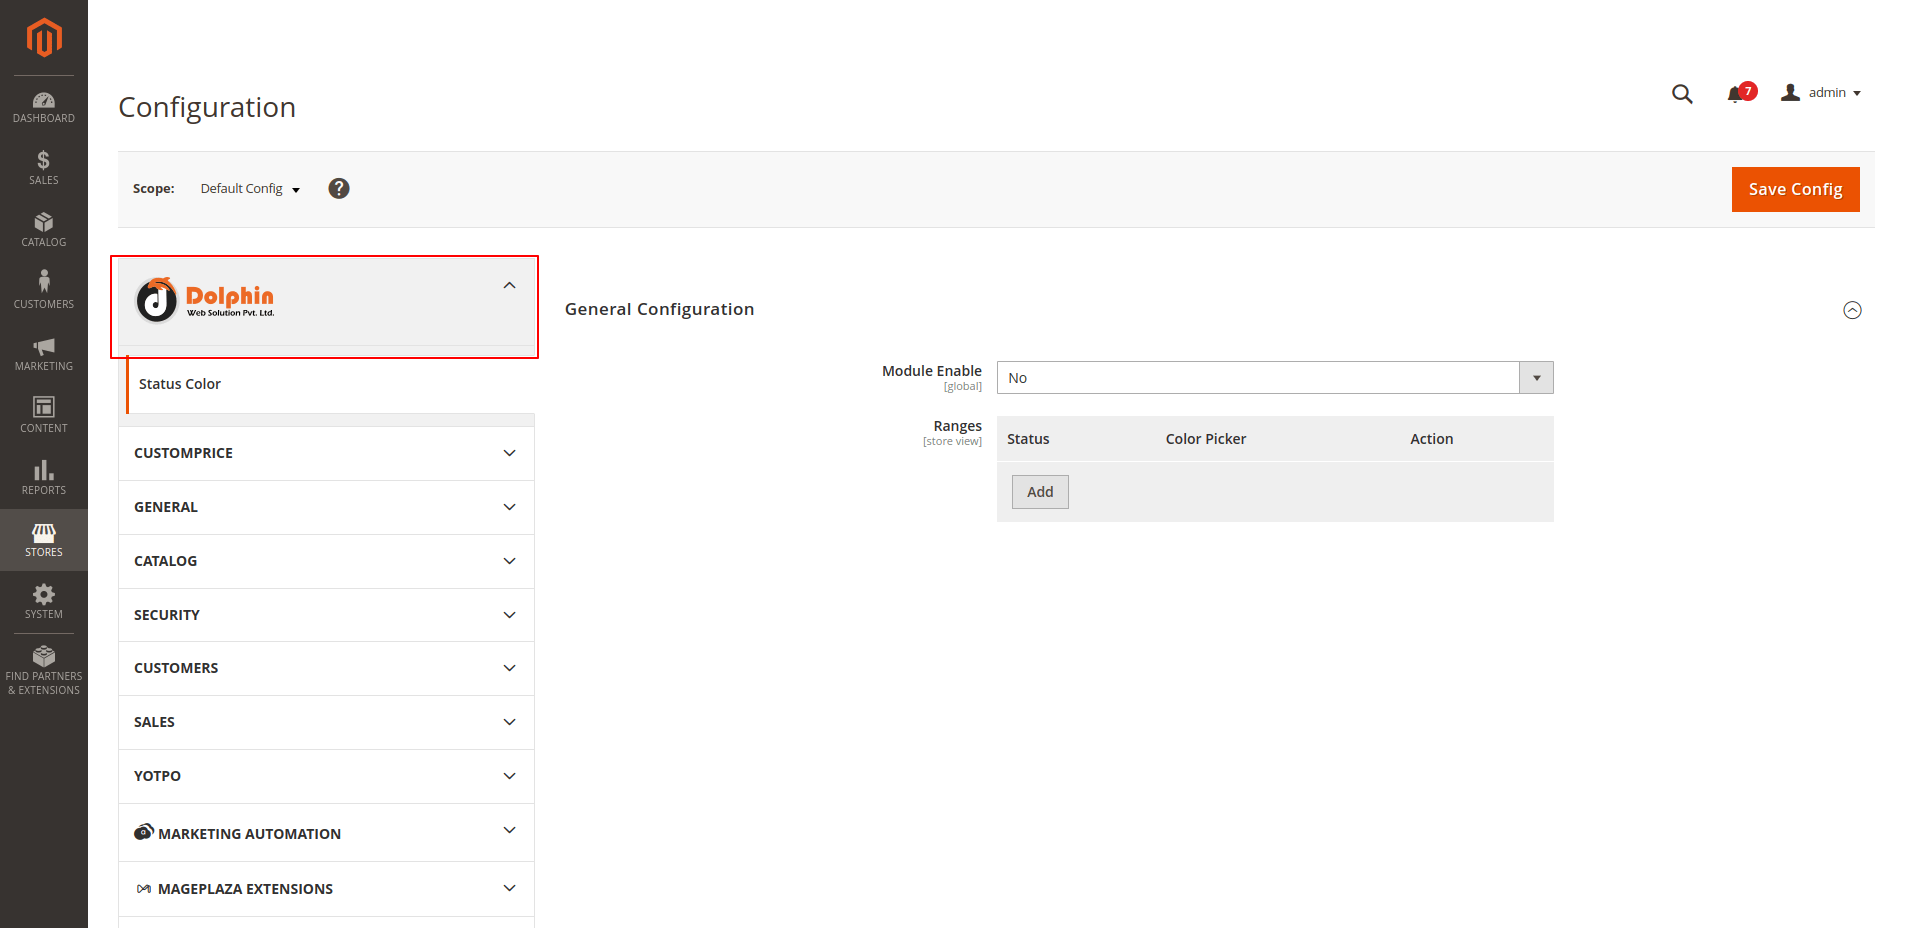Open the Module Enable dropdown
The width and height of the screenshot is (1905, 928).
[1274, 378]
